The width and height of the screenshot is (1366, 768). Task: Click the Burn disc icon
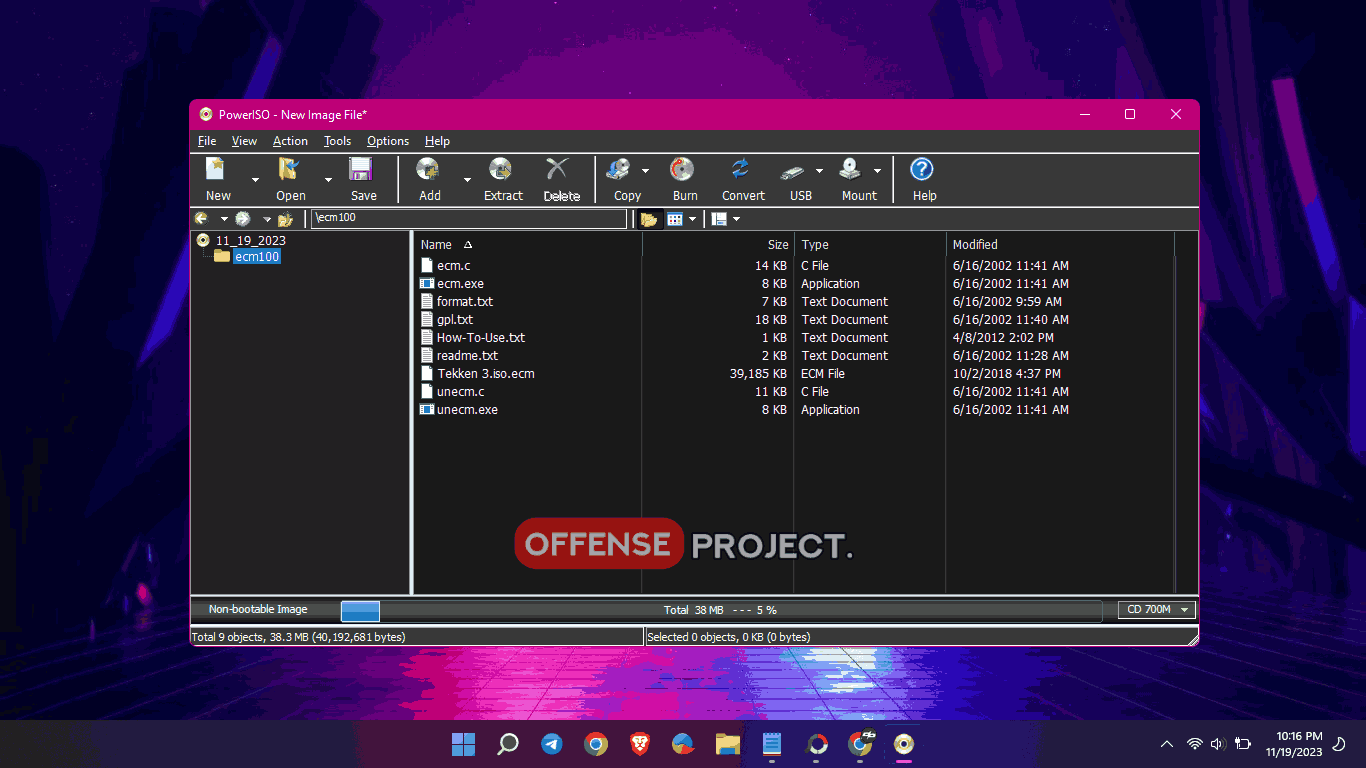coord(683,169)
